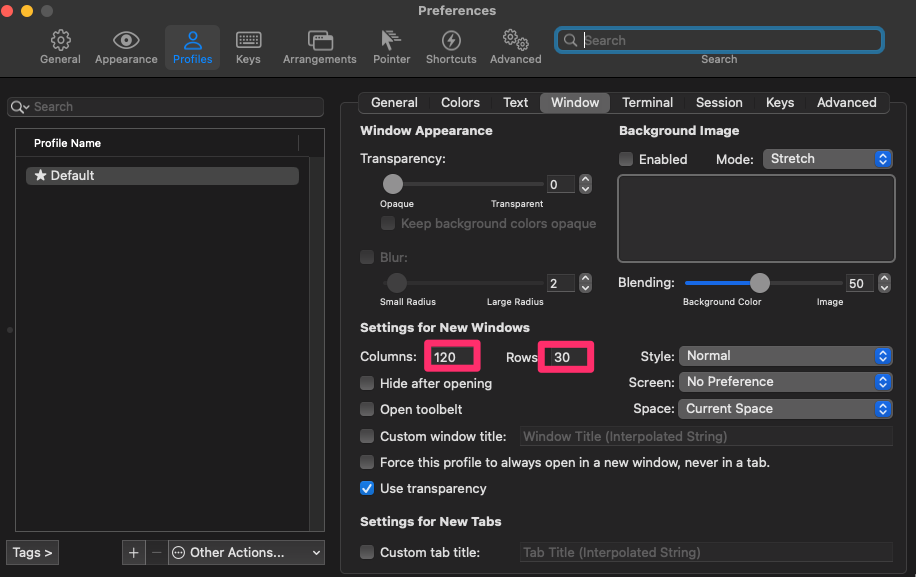Screen dimensions: 916x577
Task: Click the Preferences toolbar Search field
Action: coord(719,40)
